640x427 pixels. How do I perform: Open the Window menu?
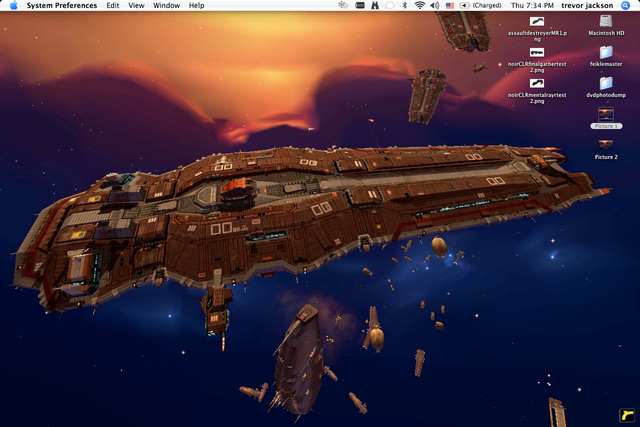(166, 5)
